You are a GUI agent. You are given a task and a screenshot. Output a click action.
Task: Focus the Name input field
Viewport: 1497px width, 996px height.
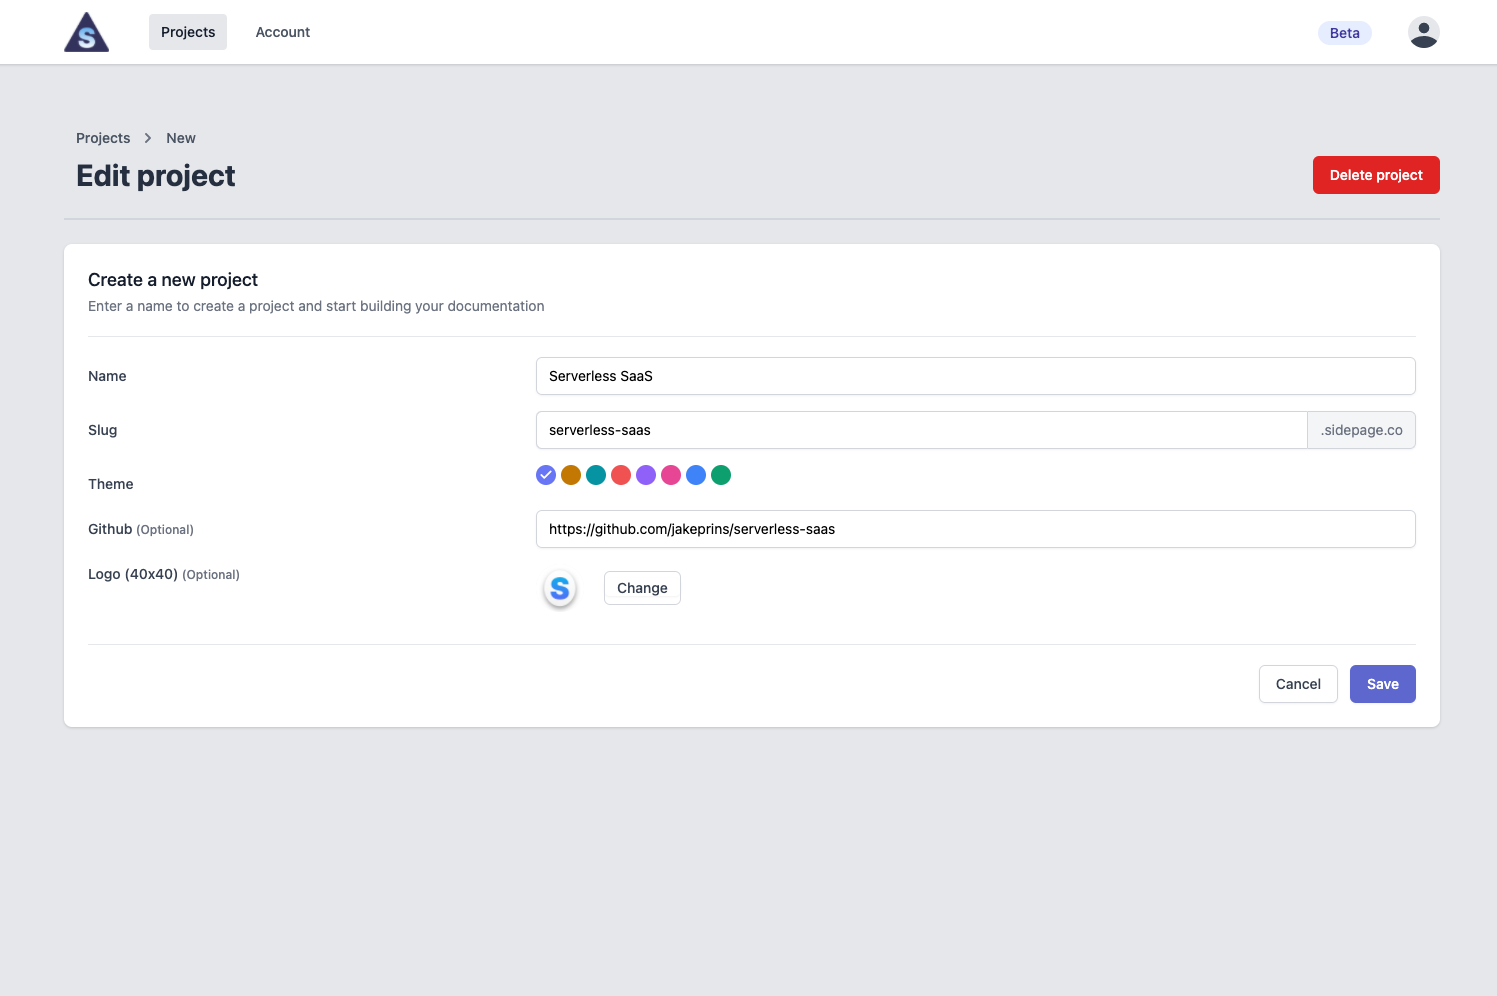pos(976,376)
